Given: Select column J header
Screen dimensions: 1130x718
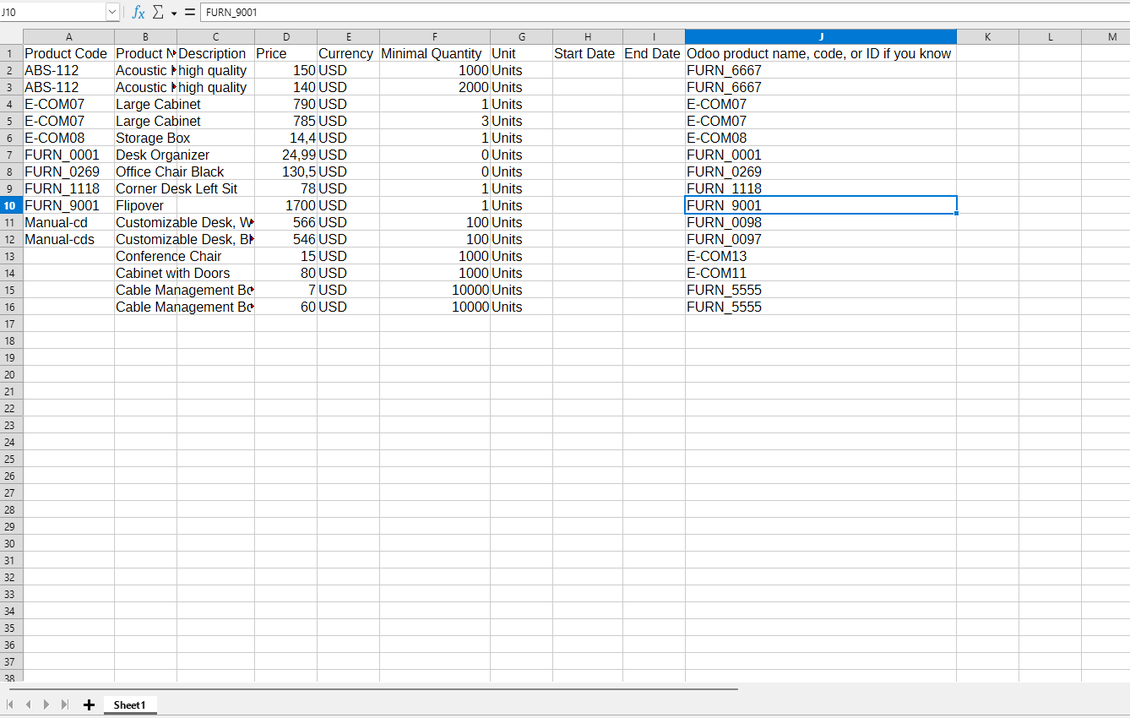Looking at the screenshot, I should point(821,37).
